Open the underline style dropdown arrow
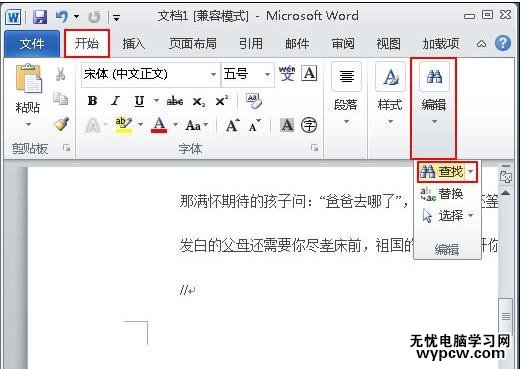Image resolution: width=521 pixels, height=369 pixels. [x=156, y=100]
